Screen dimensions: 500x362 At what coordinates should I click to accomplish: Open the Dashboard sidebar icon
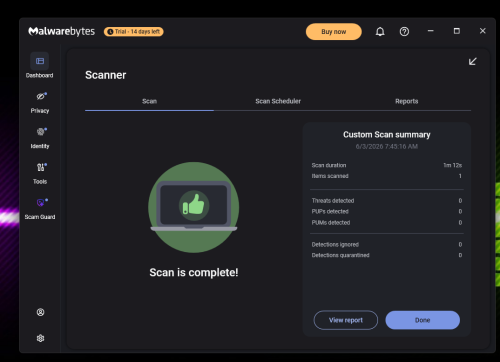pos(40,61)
